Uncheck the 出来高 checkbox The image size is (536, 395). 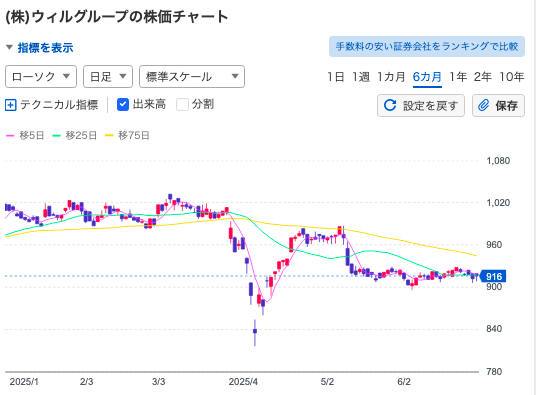(123, 105)
